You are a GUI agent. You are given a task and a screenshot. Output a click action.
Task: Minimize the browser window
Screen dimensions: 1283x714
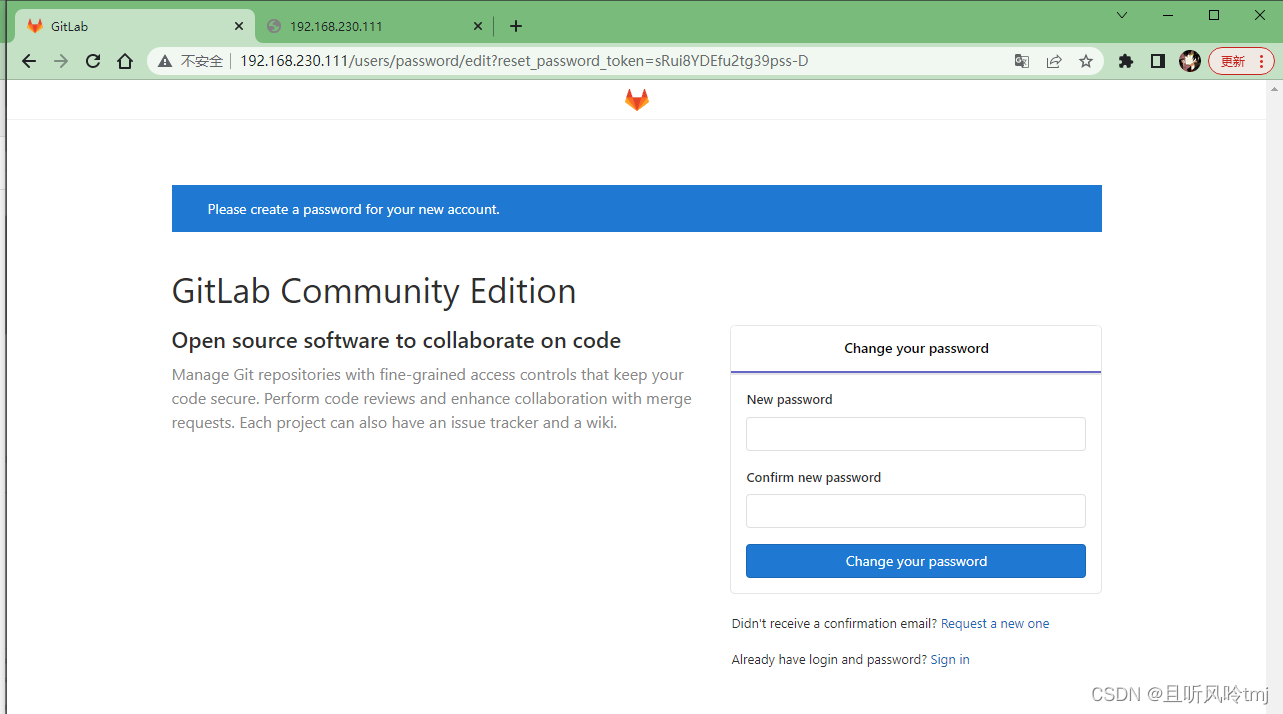click(1168, 15)
